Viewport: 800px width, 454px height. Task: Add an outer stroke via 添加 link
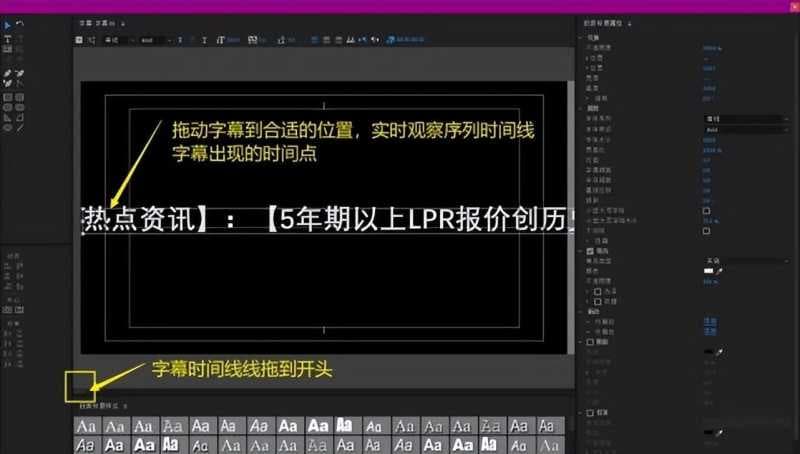point(710,331)
